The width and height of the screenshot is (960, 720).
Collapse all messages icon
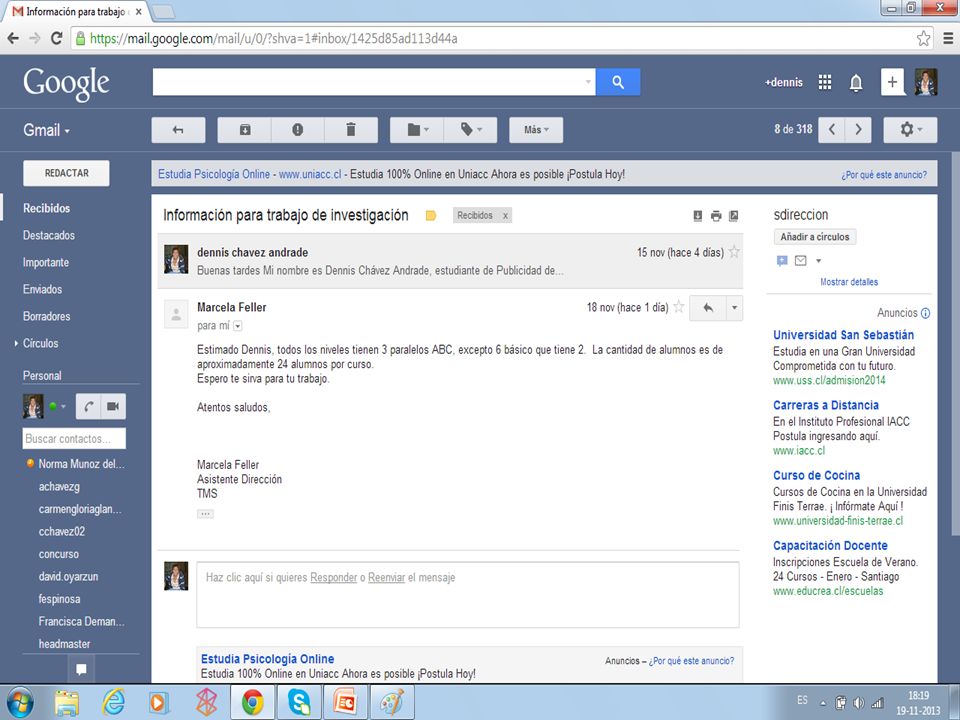(x=697, y=216)
